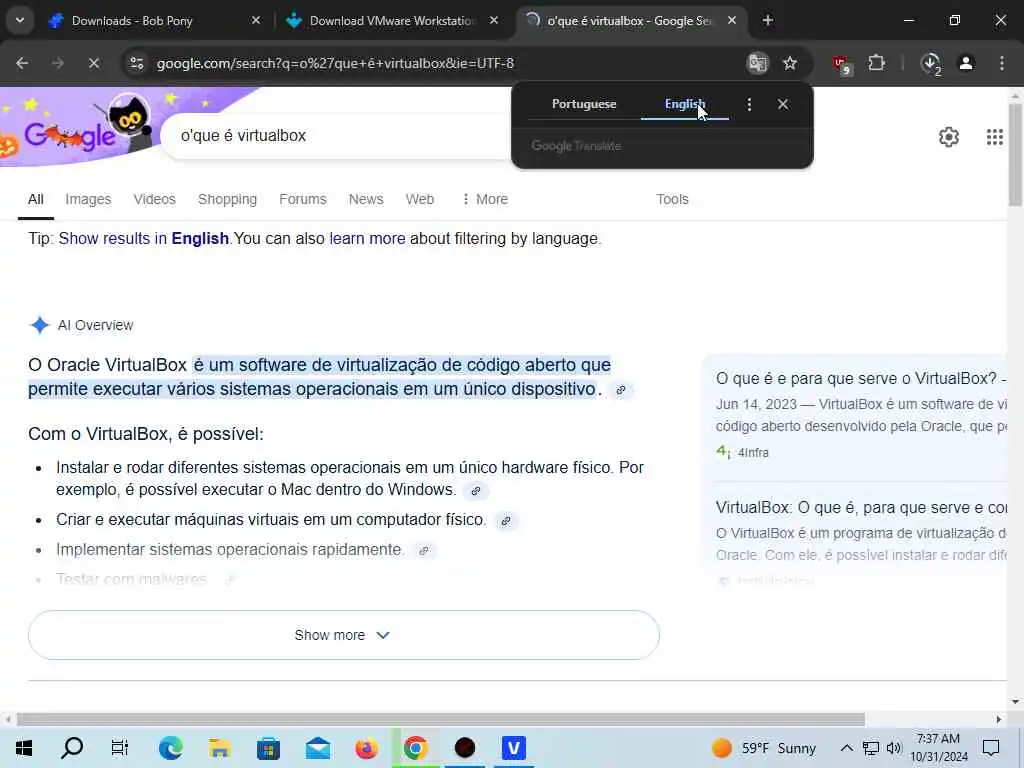View site information icon in address bar
This screenshot has width=1024, height=768.
pos(136,63)
